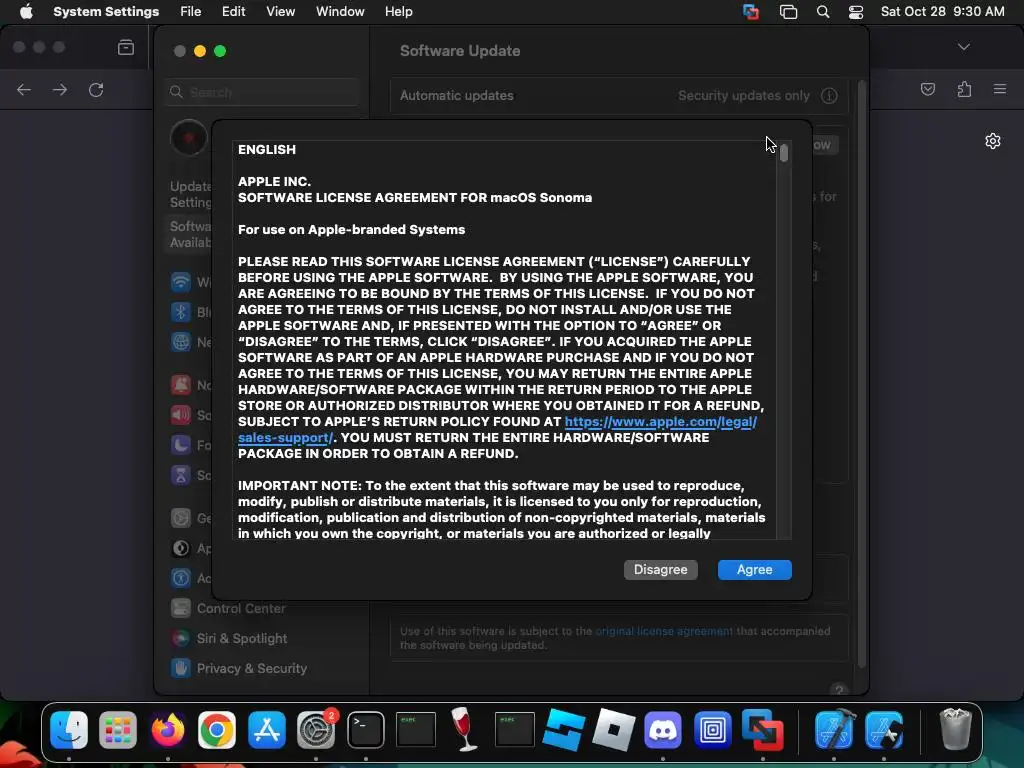Open the original license agreement link
The image size is (1024, 768).
664,631
